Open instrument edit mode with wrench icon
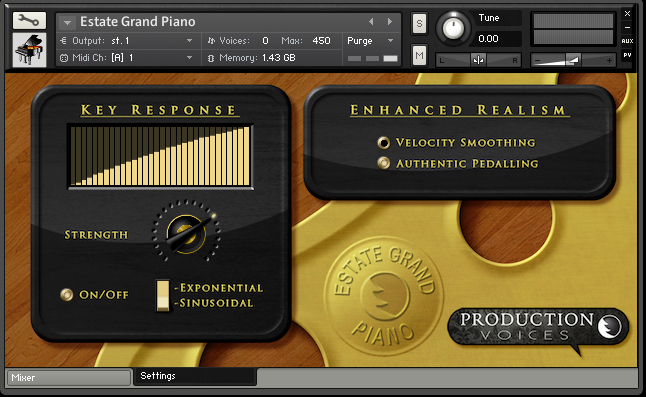 [29, 20]
